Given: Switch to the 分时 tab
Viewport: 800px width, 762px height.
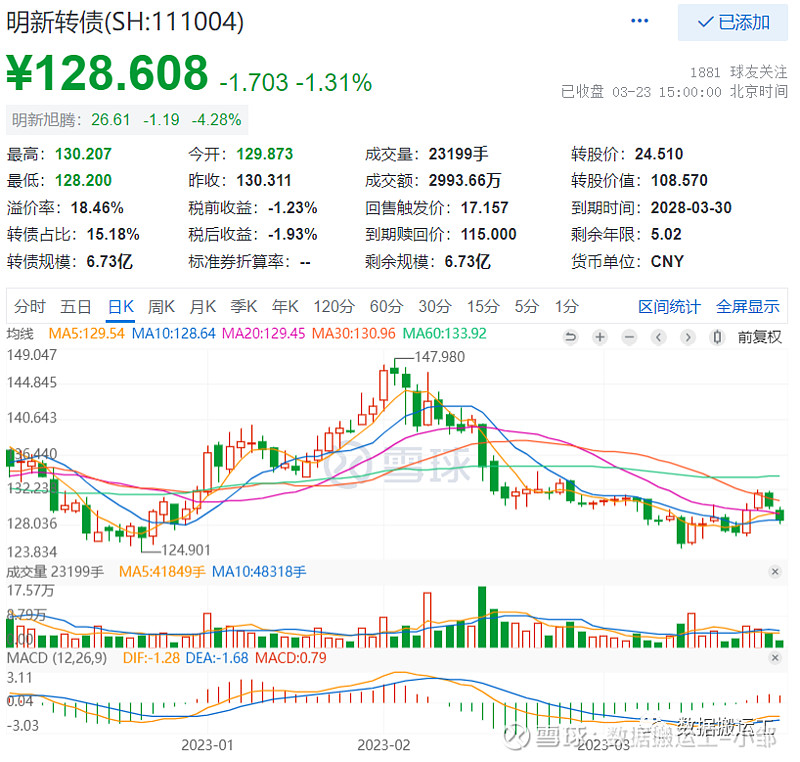Looking at the screenshot, I should pos(30,307).
